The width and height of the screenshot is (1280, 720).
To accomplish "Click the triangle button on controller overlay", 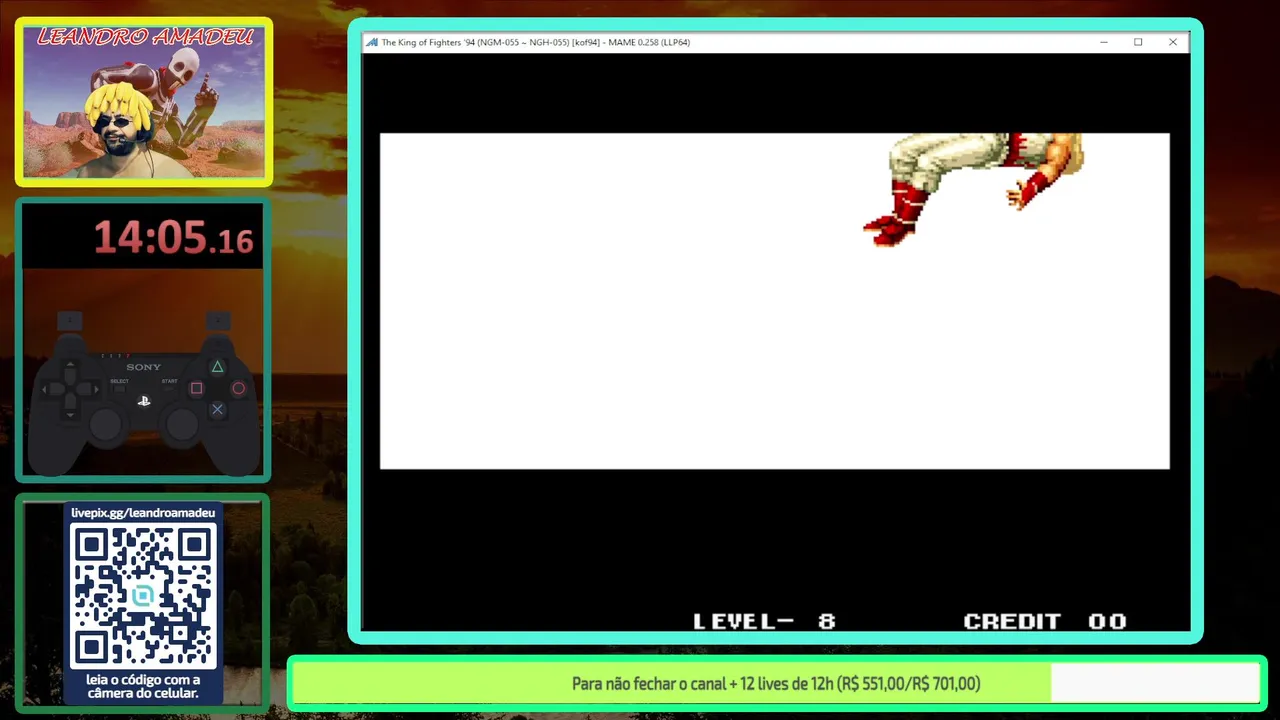I will click(217, 367).
